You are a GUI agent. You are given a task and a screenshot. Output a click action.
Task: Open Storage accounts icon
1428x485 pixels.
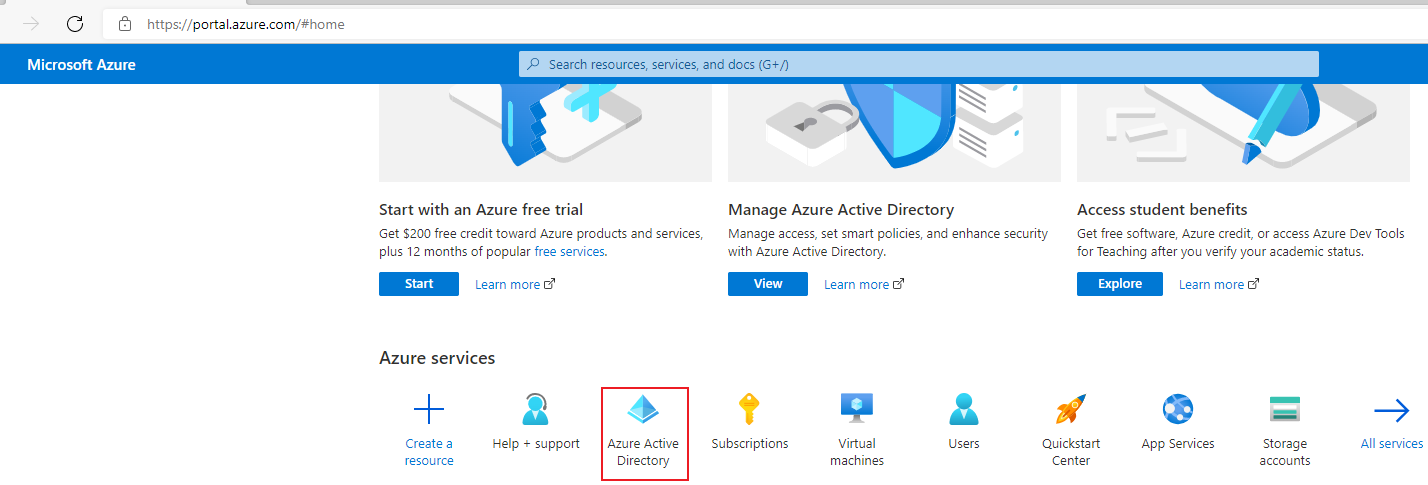(x=1285, y=409)
